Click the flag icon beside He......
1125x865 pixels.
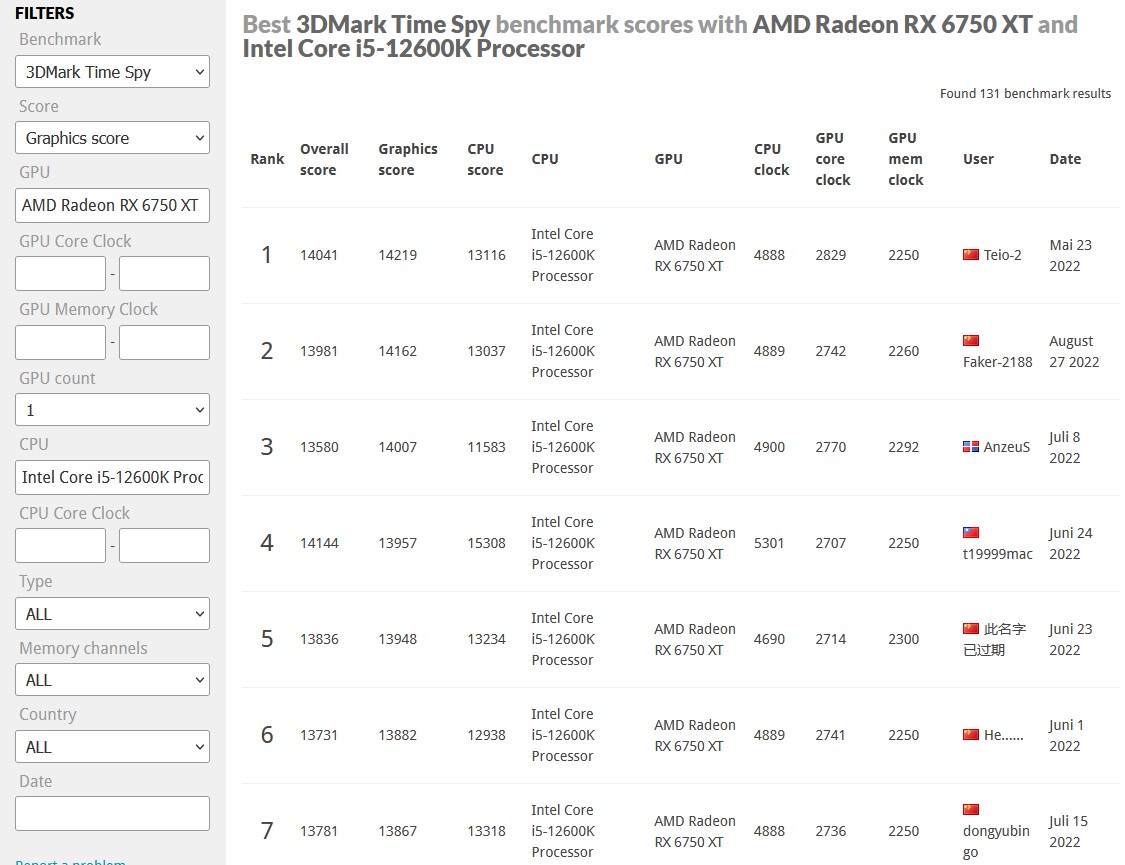(971, 734)
